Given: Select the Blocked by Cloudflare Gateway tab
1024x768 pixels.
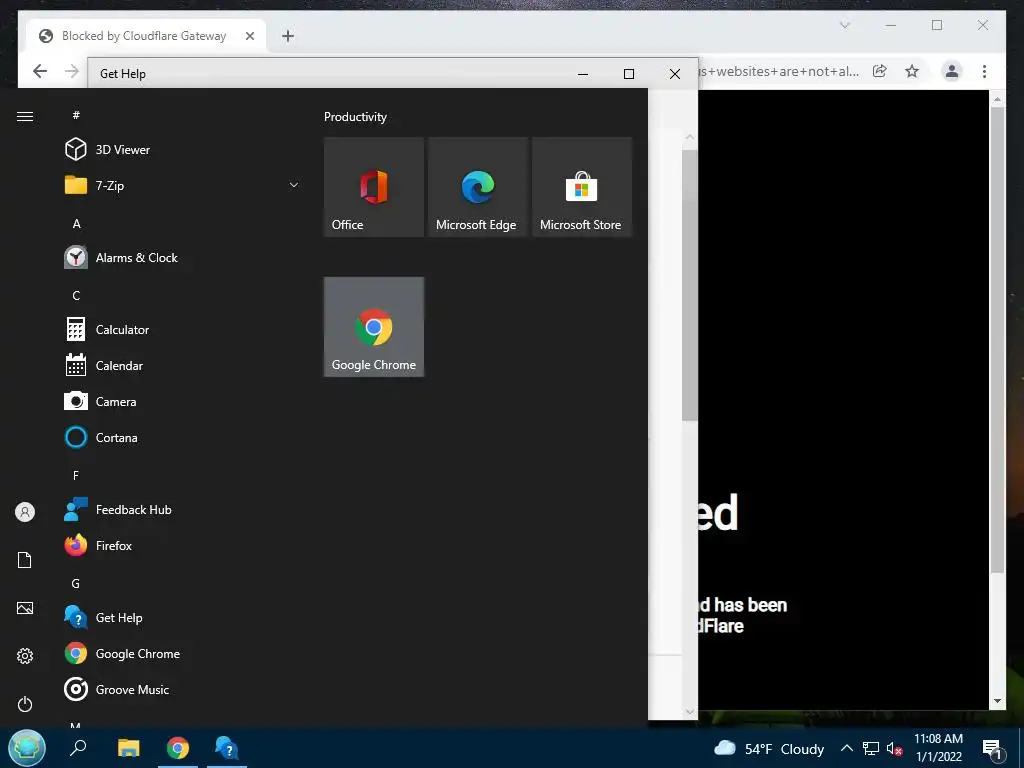Looking at the screenshot, I should (146, 36).
